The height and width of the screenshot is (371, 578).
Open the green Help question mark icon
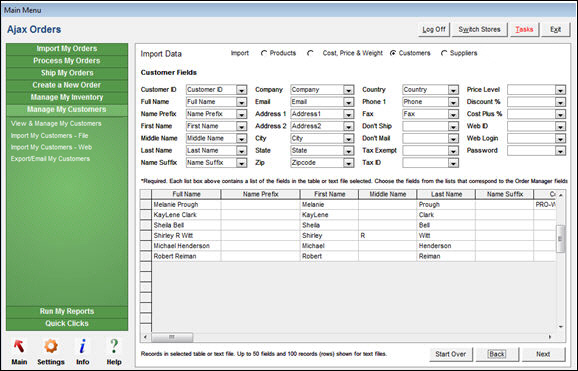click(x=114, y=346)
